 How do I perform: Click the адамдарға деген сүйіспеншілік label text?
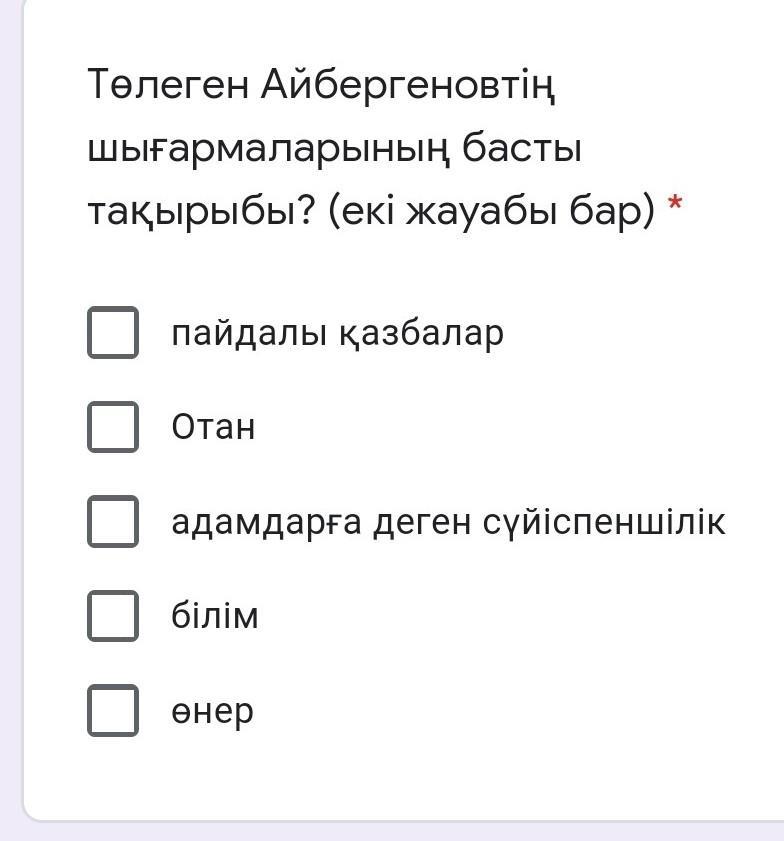click(x=448, y=521)
